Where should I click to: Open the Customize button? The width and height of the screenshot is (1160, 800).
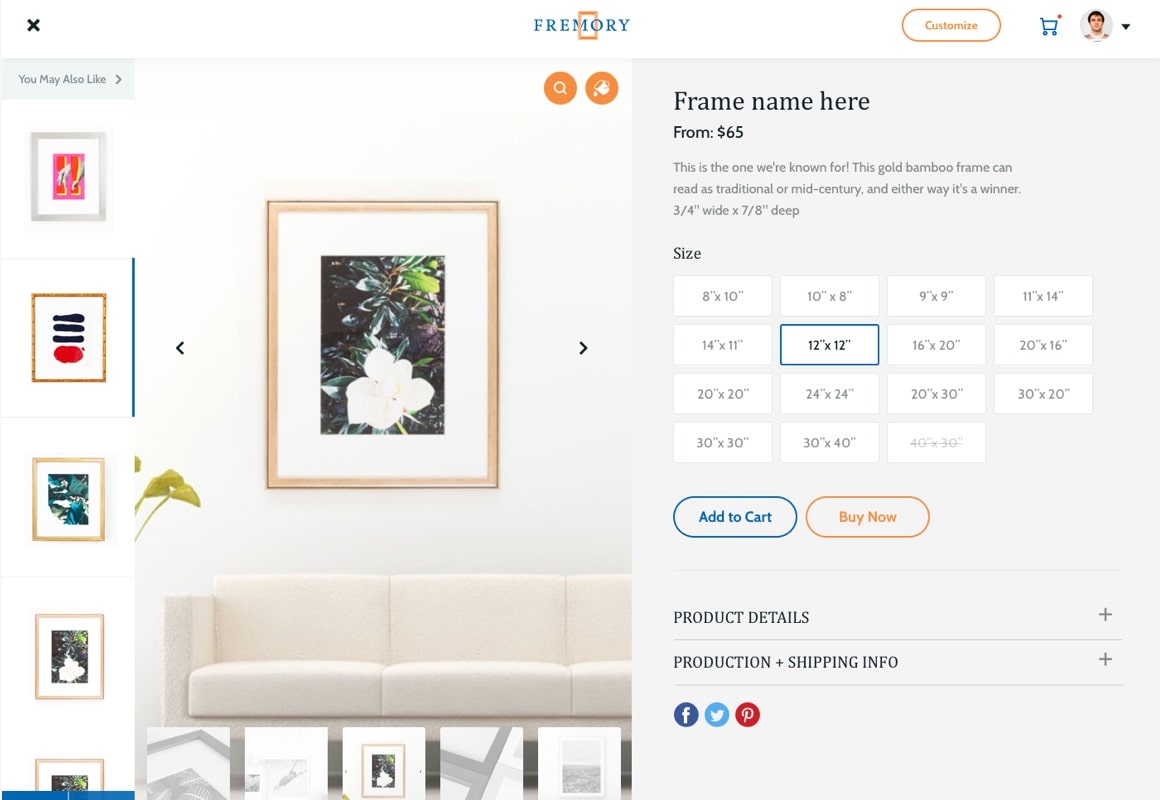951,25
